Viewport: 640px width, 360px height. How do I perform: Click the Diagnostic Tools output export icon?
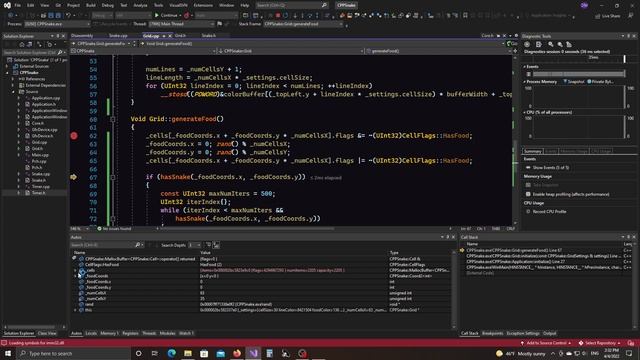coord(539,44)
